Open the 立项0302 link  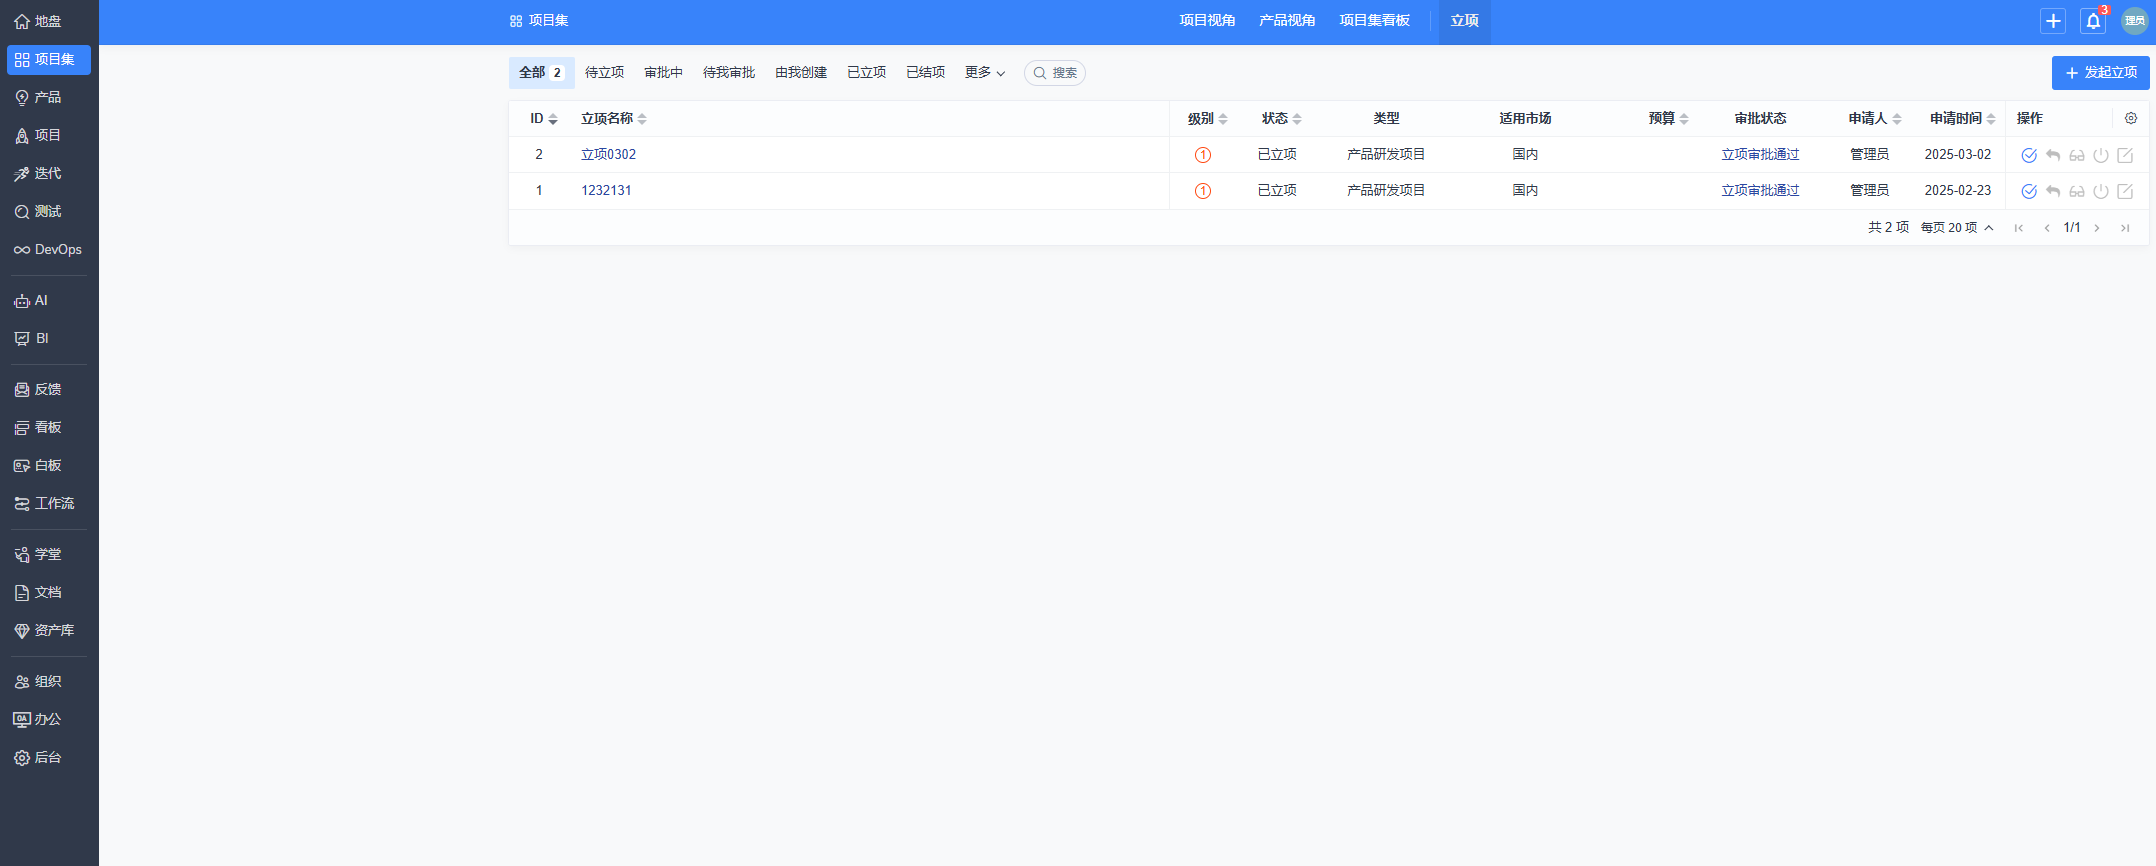608,155
